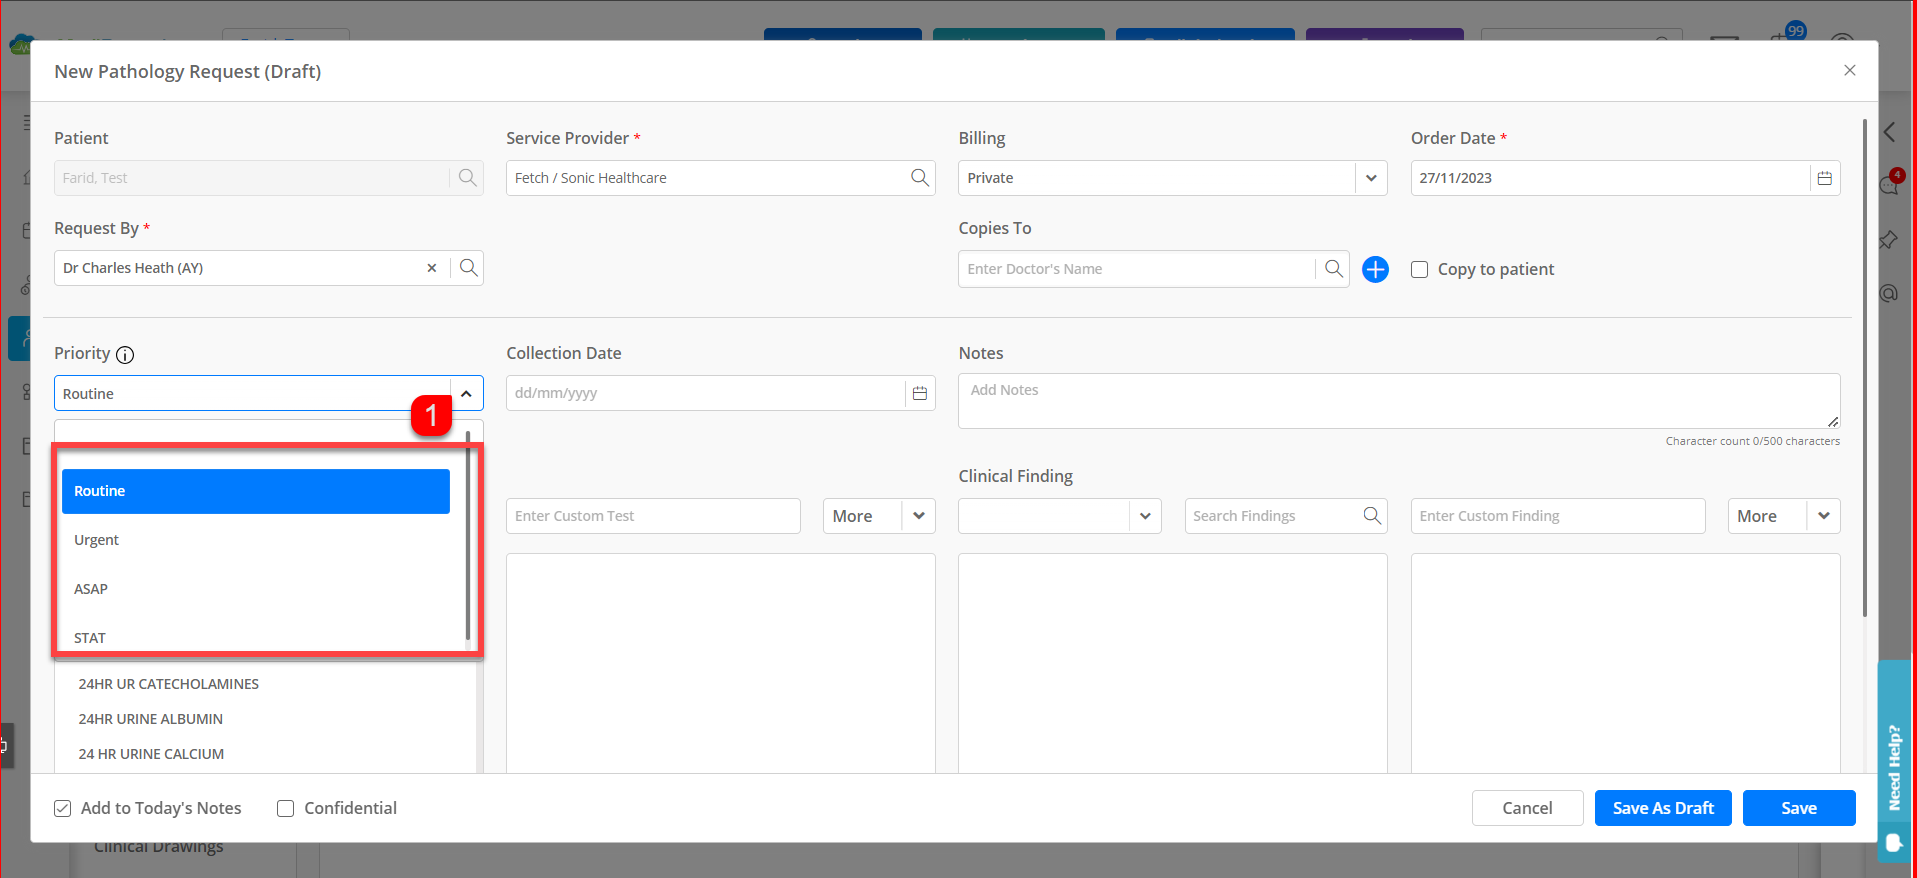Click into the Add Notes textarea
Viewport: 1917px width, 878px height.
pyautogui.click(x=1399, y=401)
